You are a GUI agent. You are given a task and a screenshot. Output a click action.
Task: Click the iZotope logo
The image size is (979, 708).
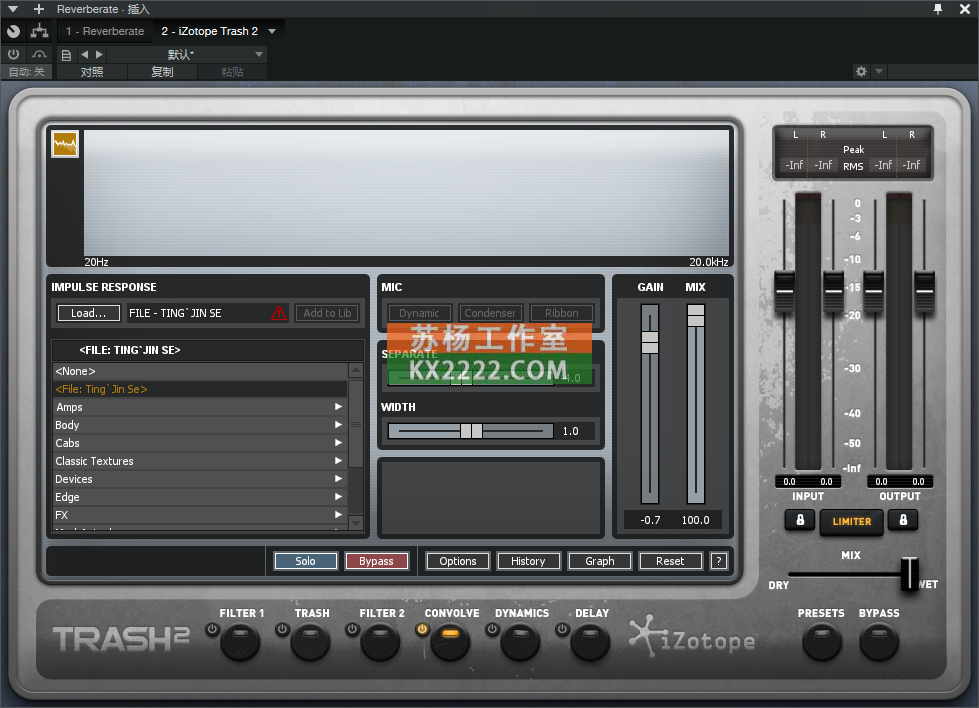(692, 638)
